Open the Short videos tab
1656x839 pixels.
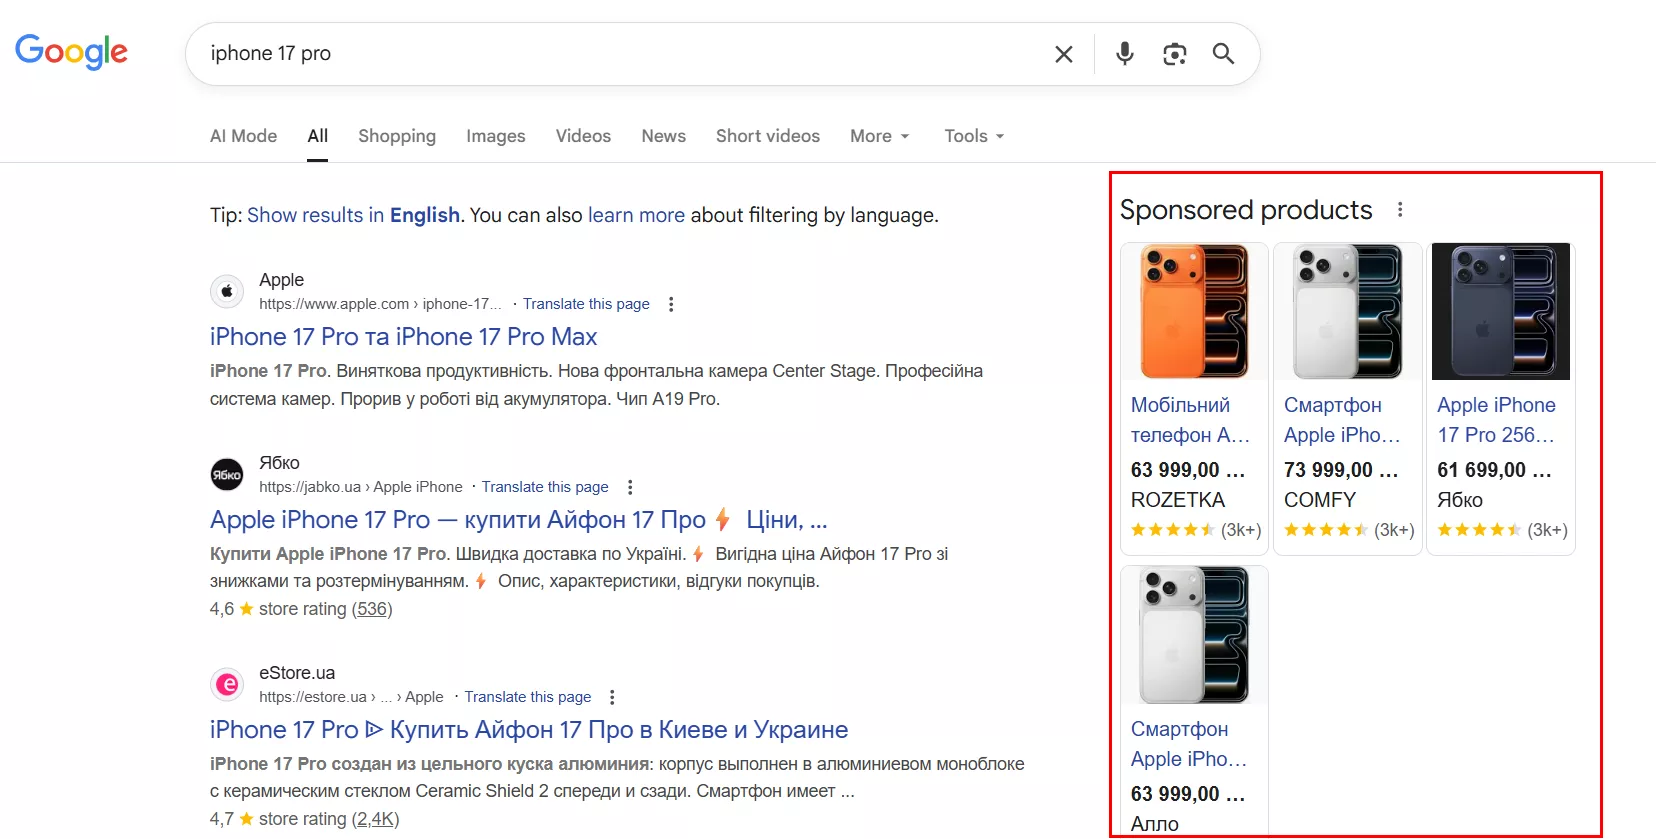pos(767,136)
